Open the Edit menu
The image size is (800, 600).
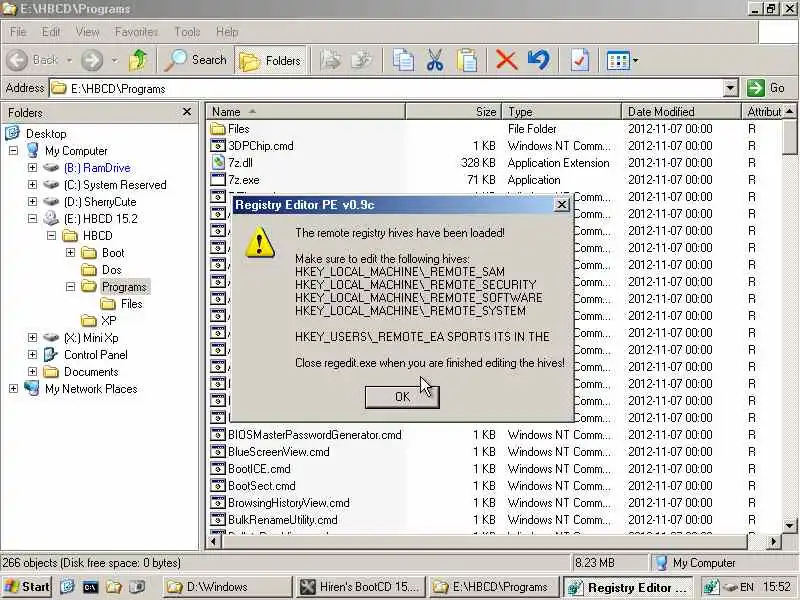[x=51, y=32]
